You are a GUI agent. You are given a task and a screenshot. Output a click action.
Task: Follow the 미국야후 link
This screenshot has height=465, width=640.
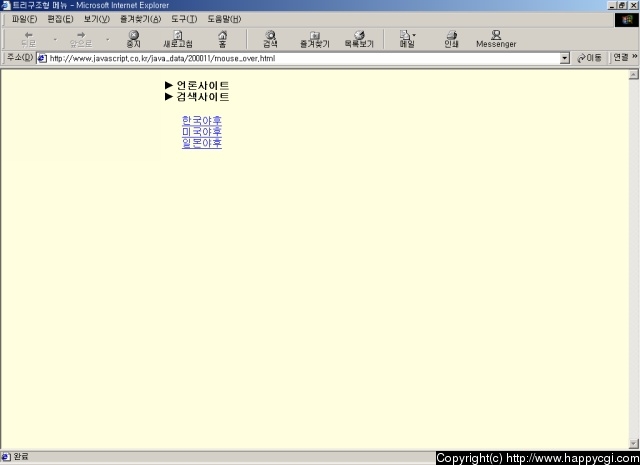pos(202,132)
